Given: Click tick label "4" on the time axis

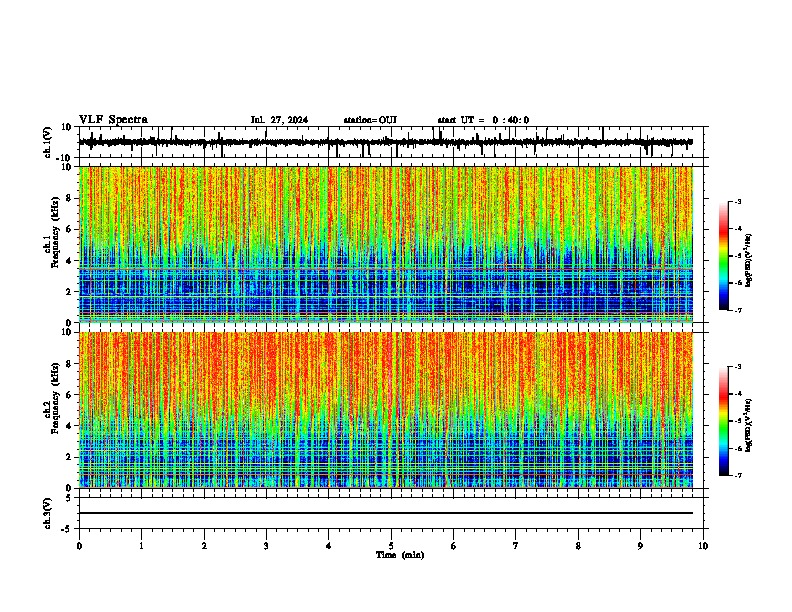Looking at the screenshot, I should 329,546.
